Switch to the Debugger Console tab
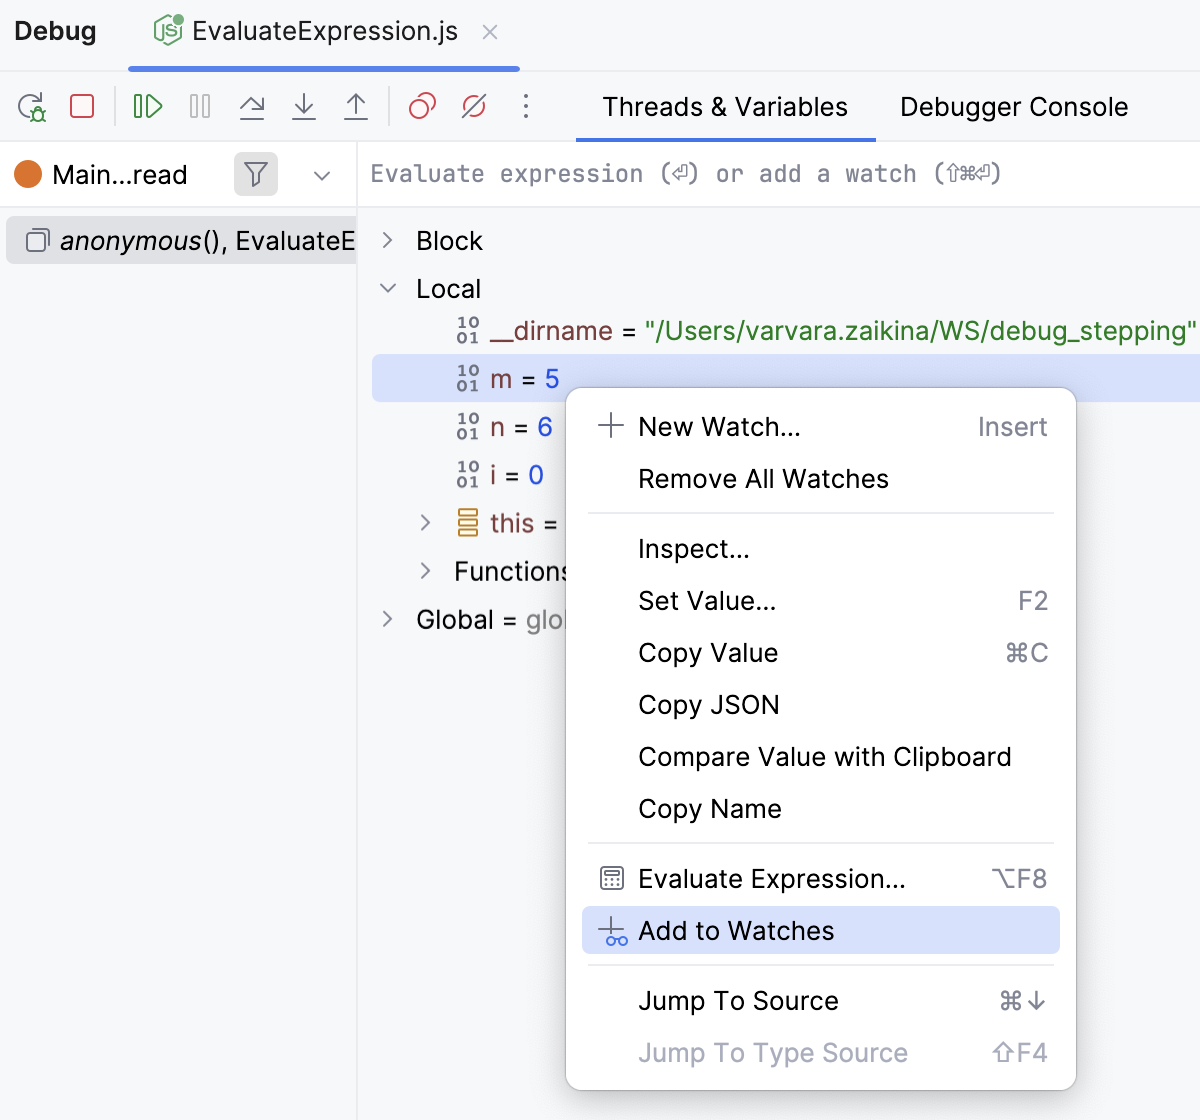The image size is (1200, 1120). click(1013, 107)
